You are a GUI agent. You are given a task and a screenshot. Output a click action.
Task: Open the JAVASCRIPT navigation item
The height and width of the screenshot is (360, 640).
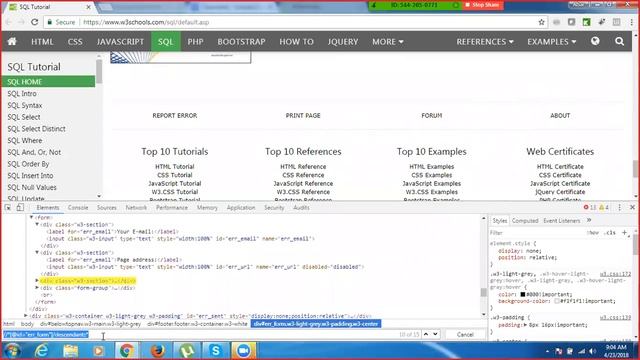point(120,41)
